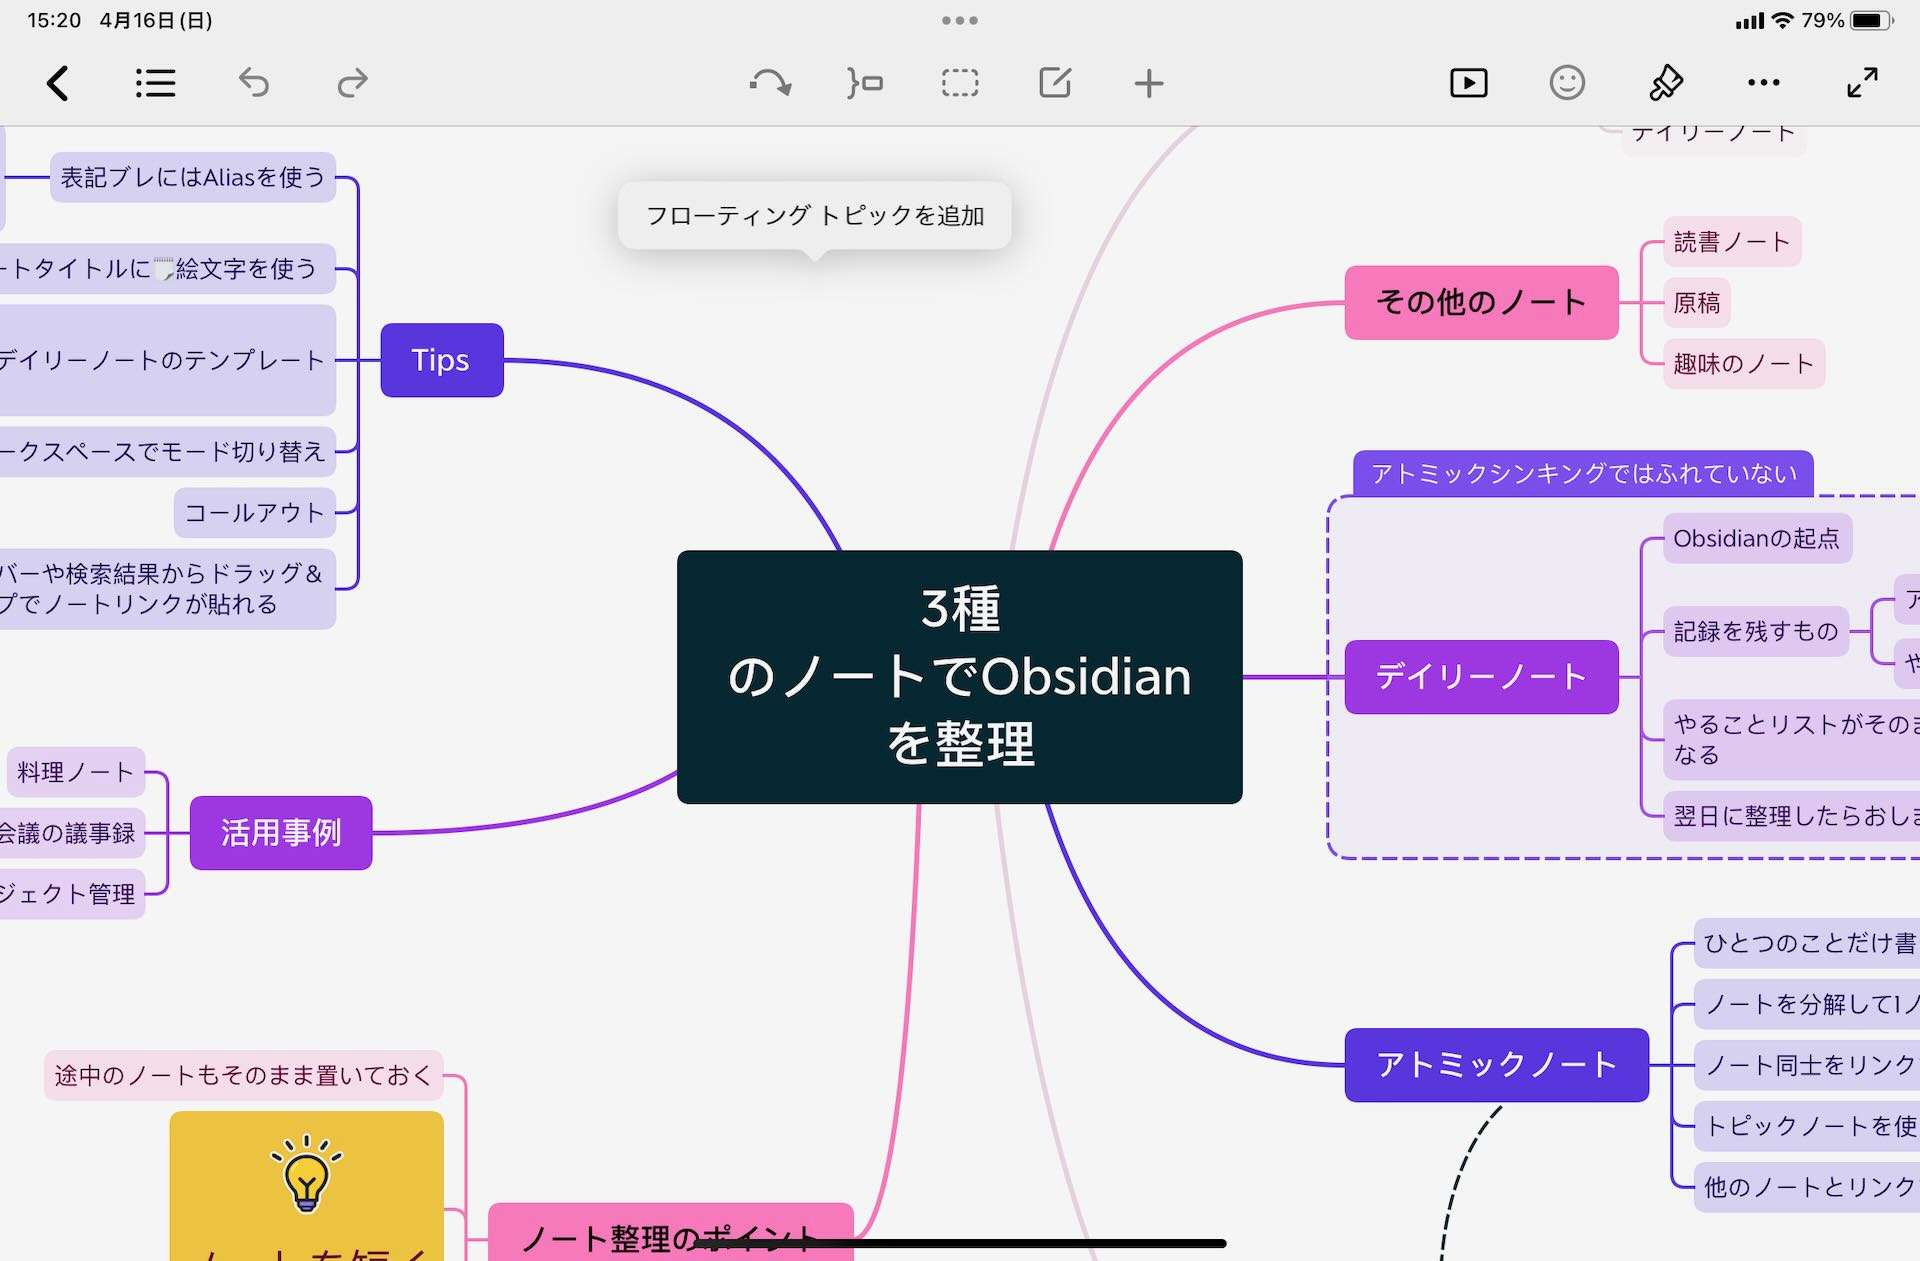
Task: Select subtopic starting 他のノートとリンク
Action: point(1806,1187)
